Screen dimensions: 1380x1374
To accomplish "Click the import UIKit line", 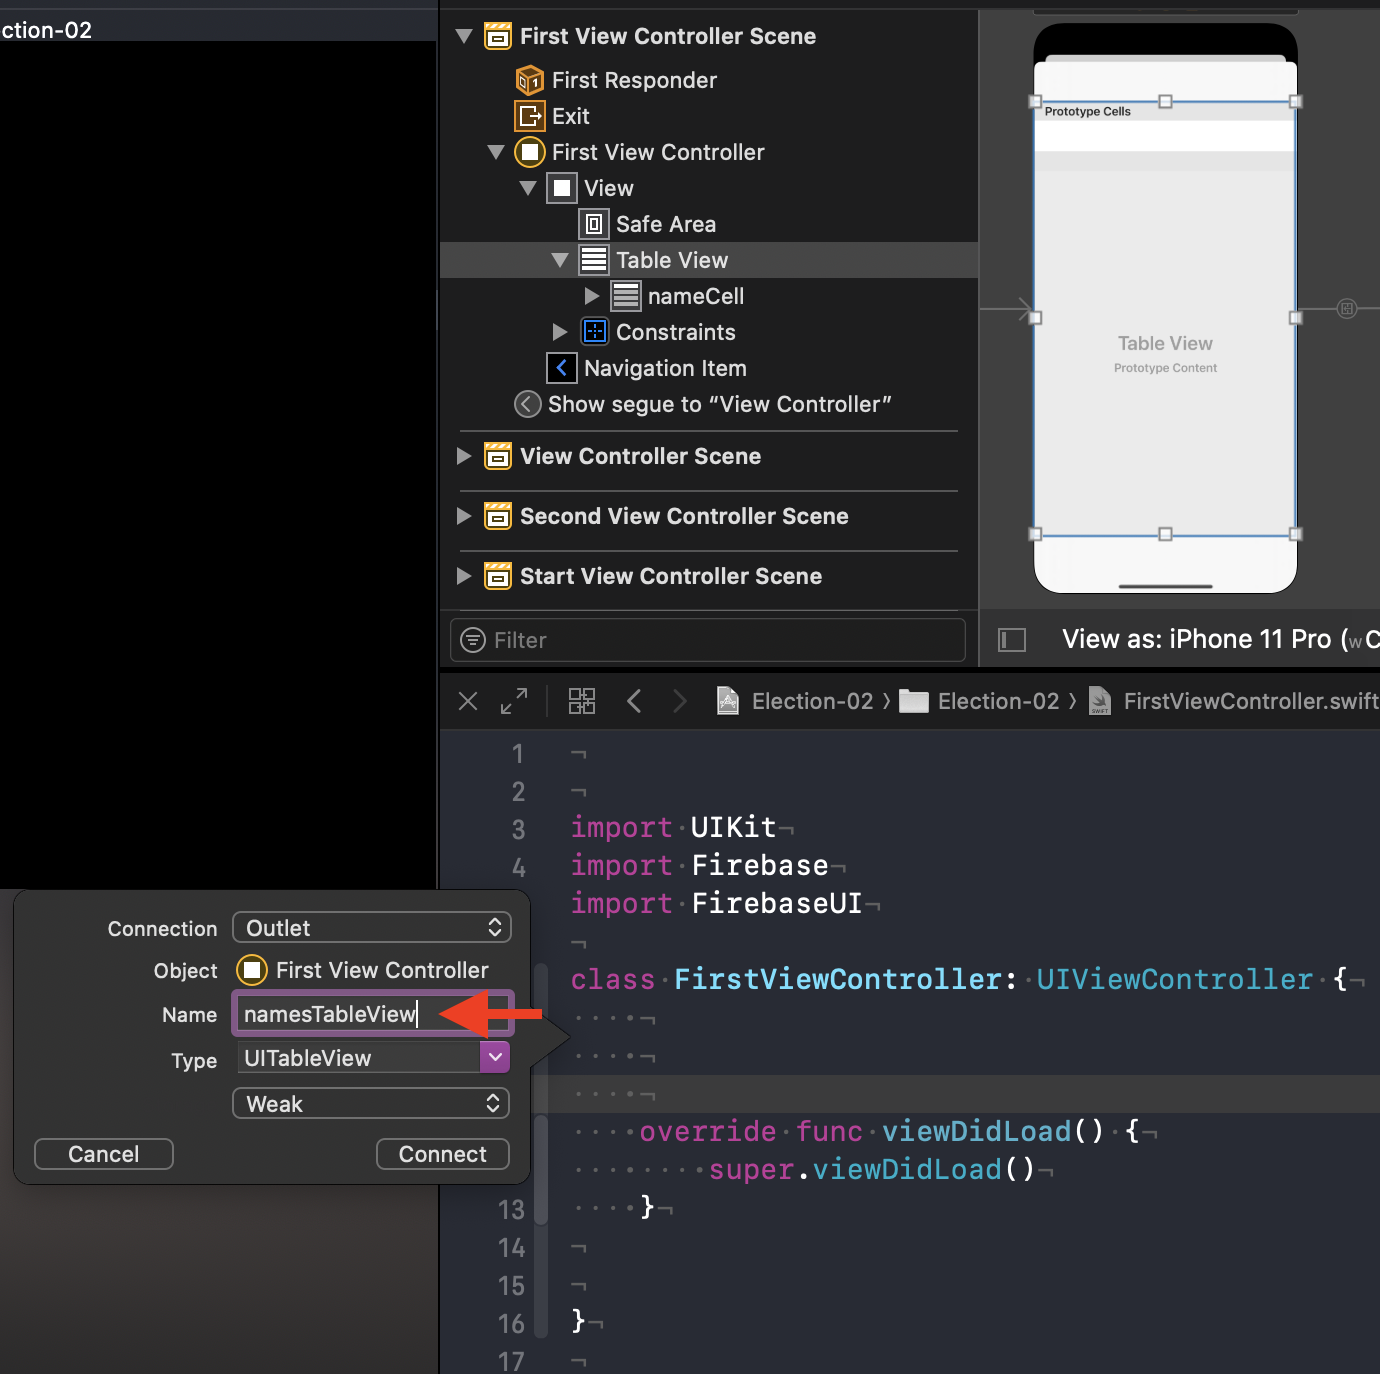I will 673,827.
